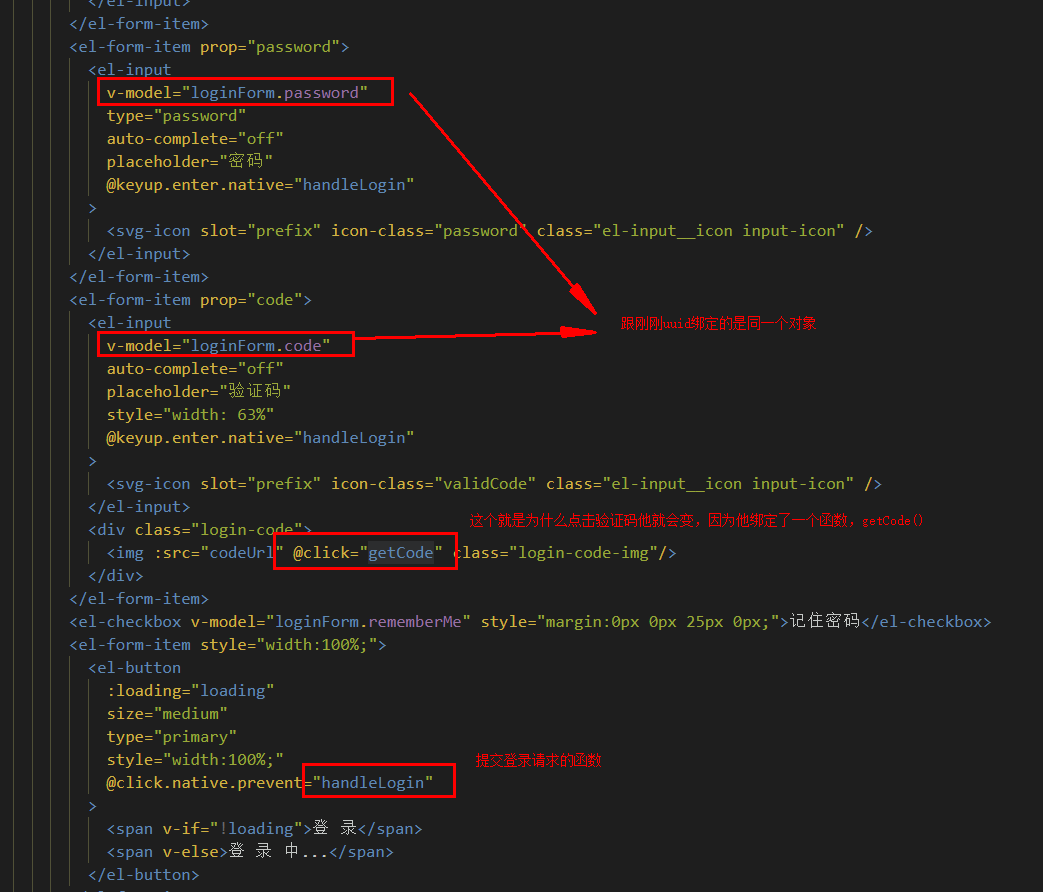Click the svg-icon line with icon-class="password"
1043x892 pixels.
[490, 231]
